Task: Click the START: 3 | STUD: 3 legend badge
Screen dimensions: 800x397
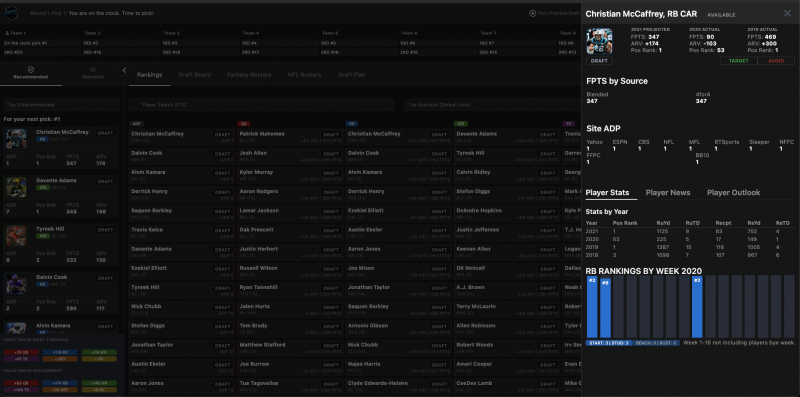Action: point(609,343)
